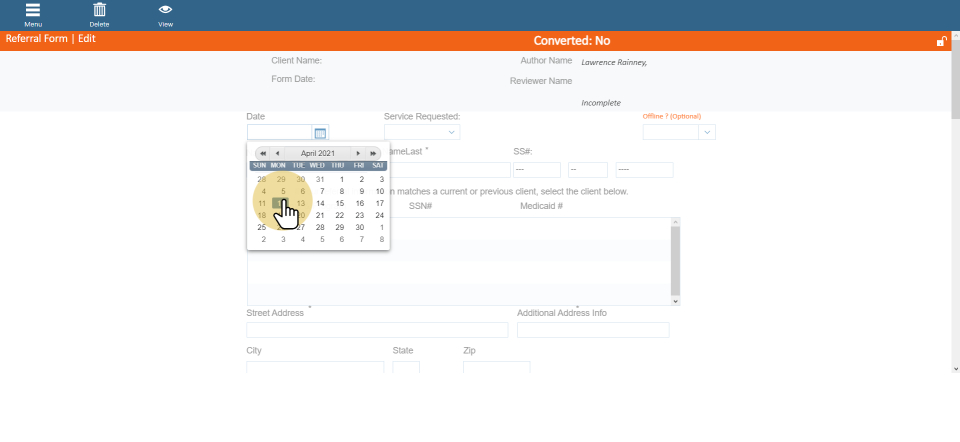Click the City text field
Viewport: 960px width, 442px height.
click(315, 369)
